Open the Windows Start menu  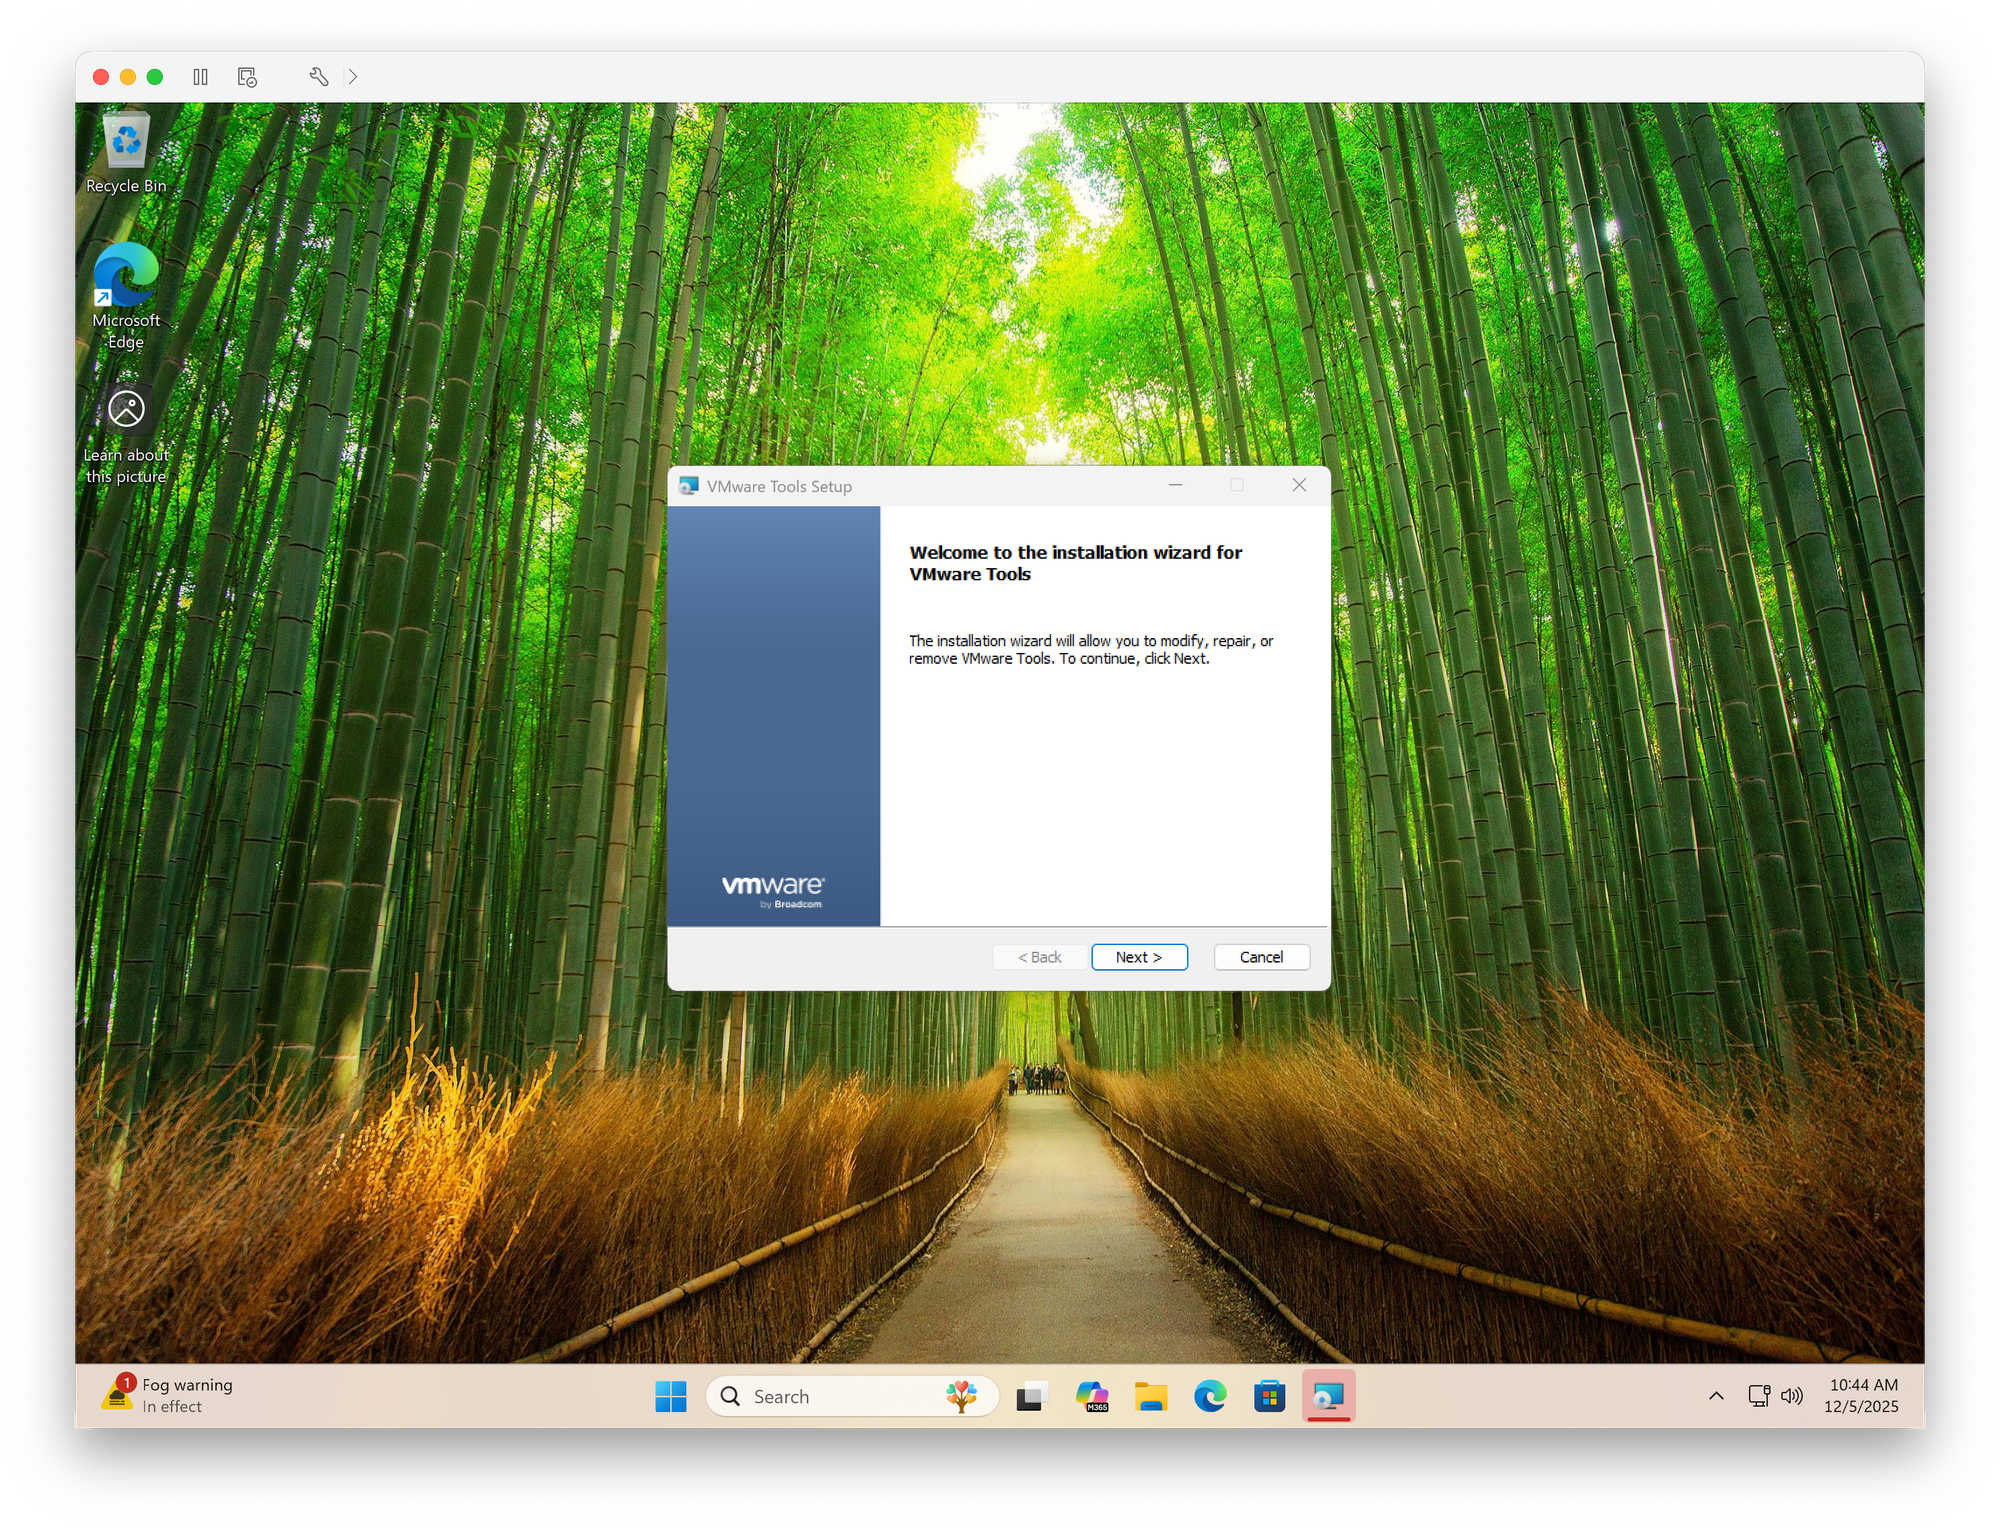(670, 1396)
